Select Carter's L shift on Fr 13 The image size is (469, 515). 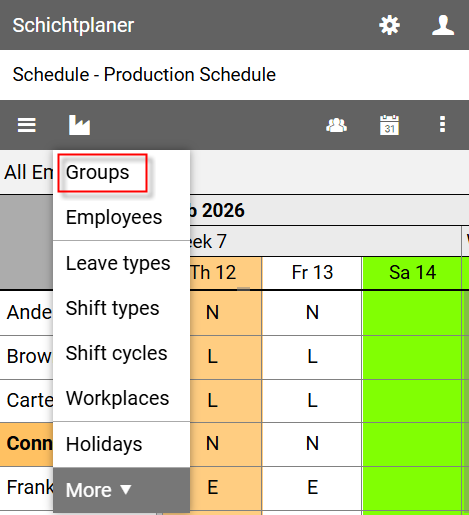coord(312,401)
